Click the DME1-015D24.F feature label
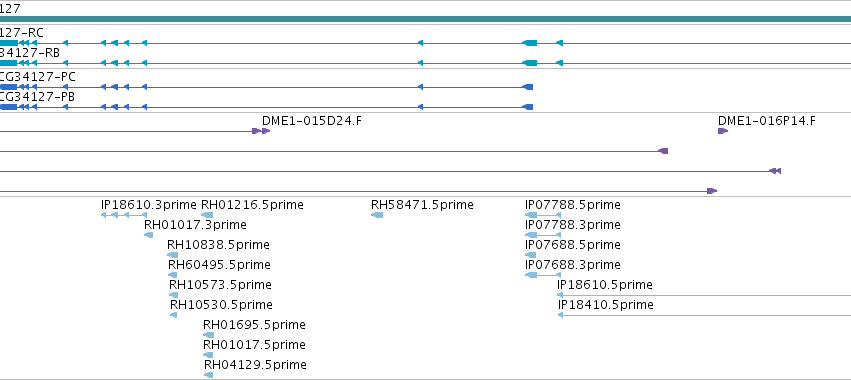Viewport: 851px width, 380px height. pos(312,121)
